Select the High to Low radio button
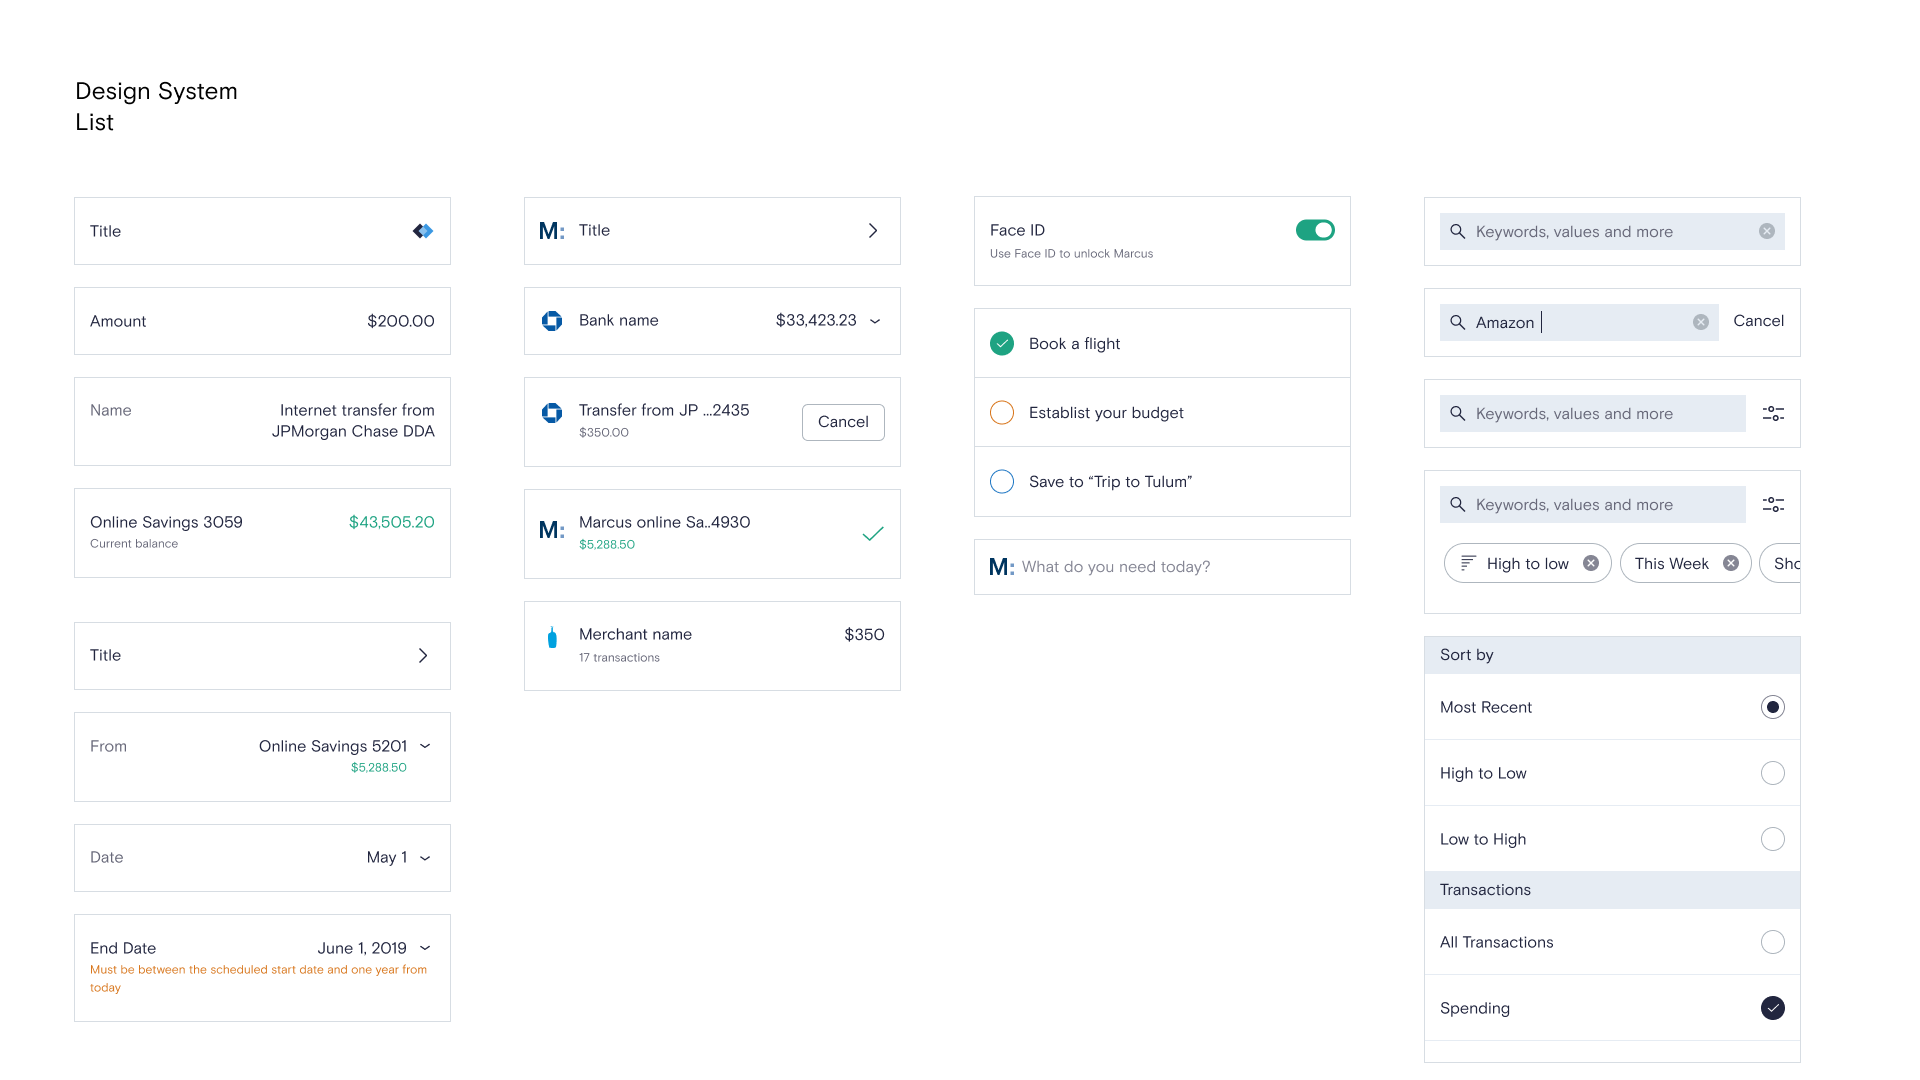Screen dimensions: 1920x1080 (1773, 773)
